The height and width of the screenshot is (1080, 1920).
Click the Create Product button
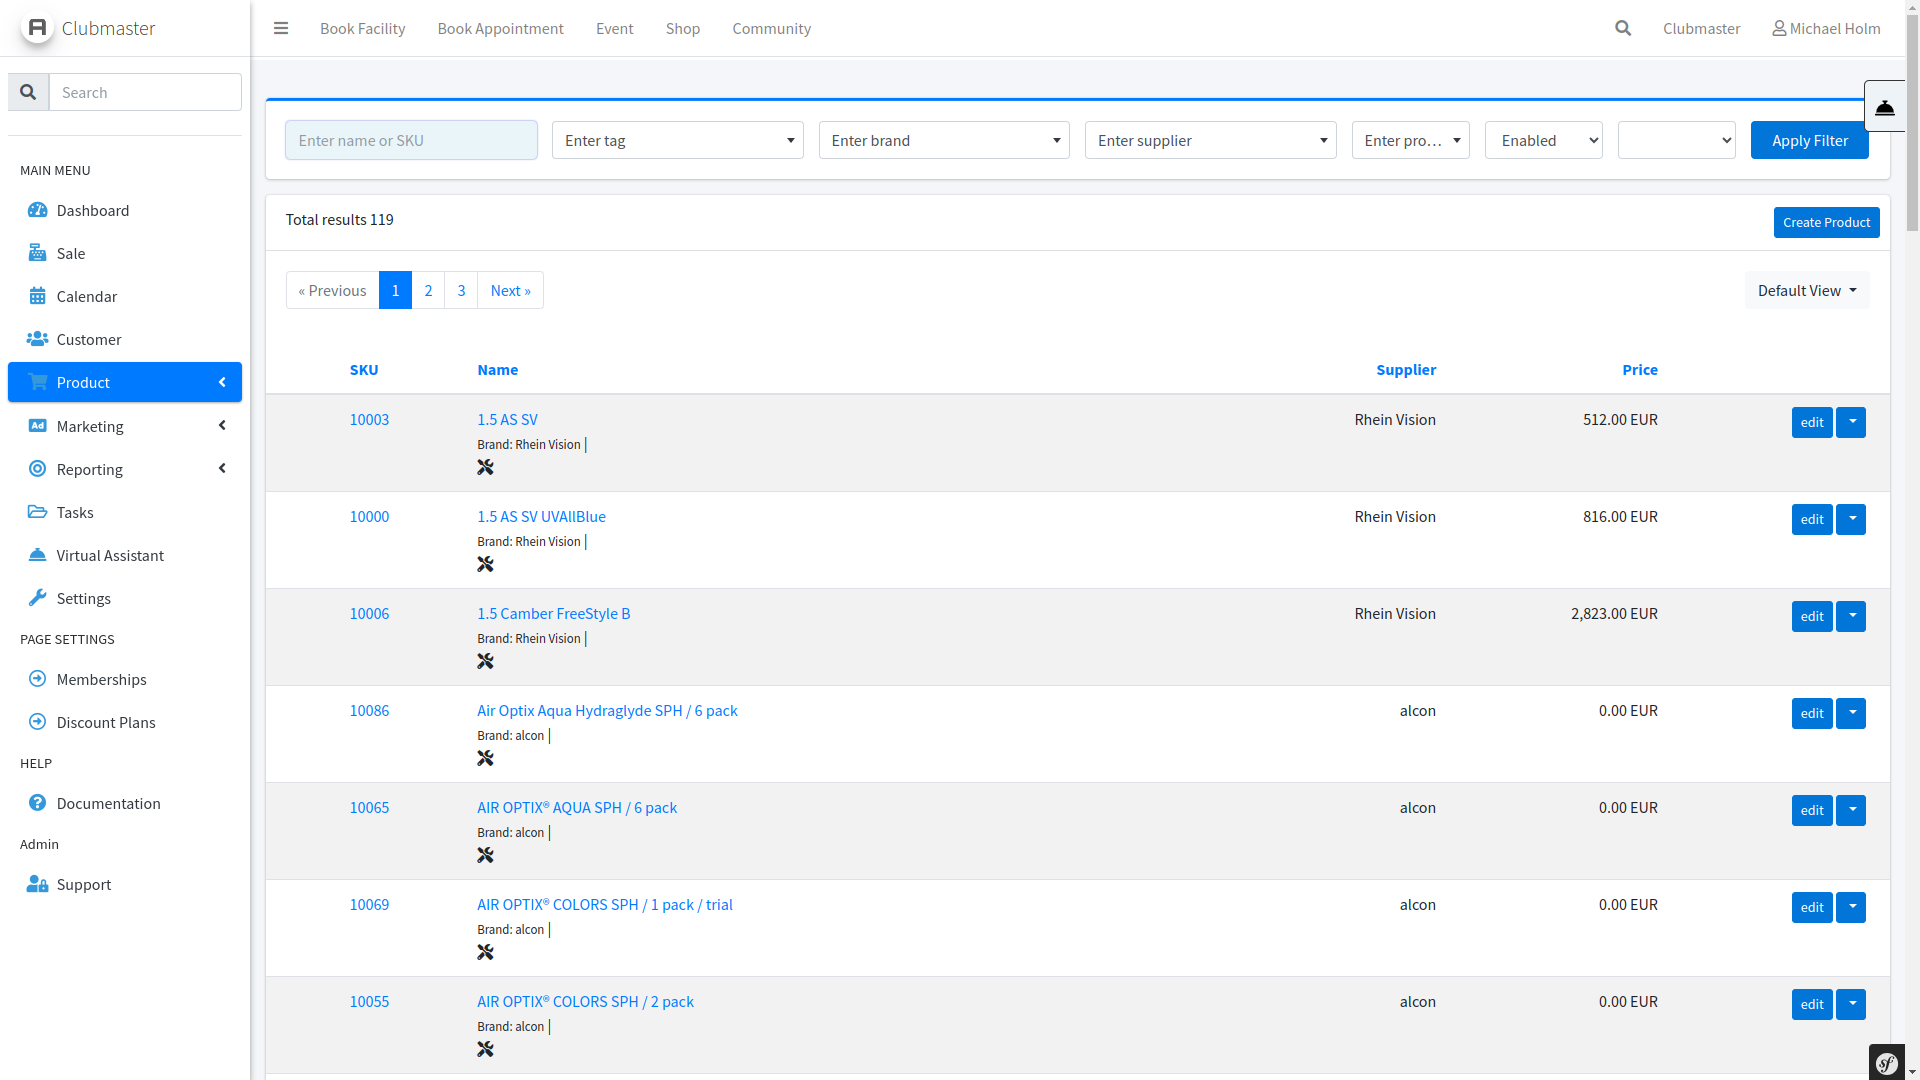pos(1826,222)
